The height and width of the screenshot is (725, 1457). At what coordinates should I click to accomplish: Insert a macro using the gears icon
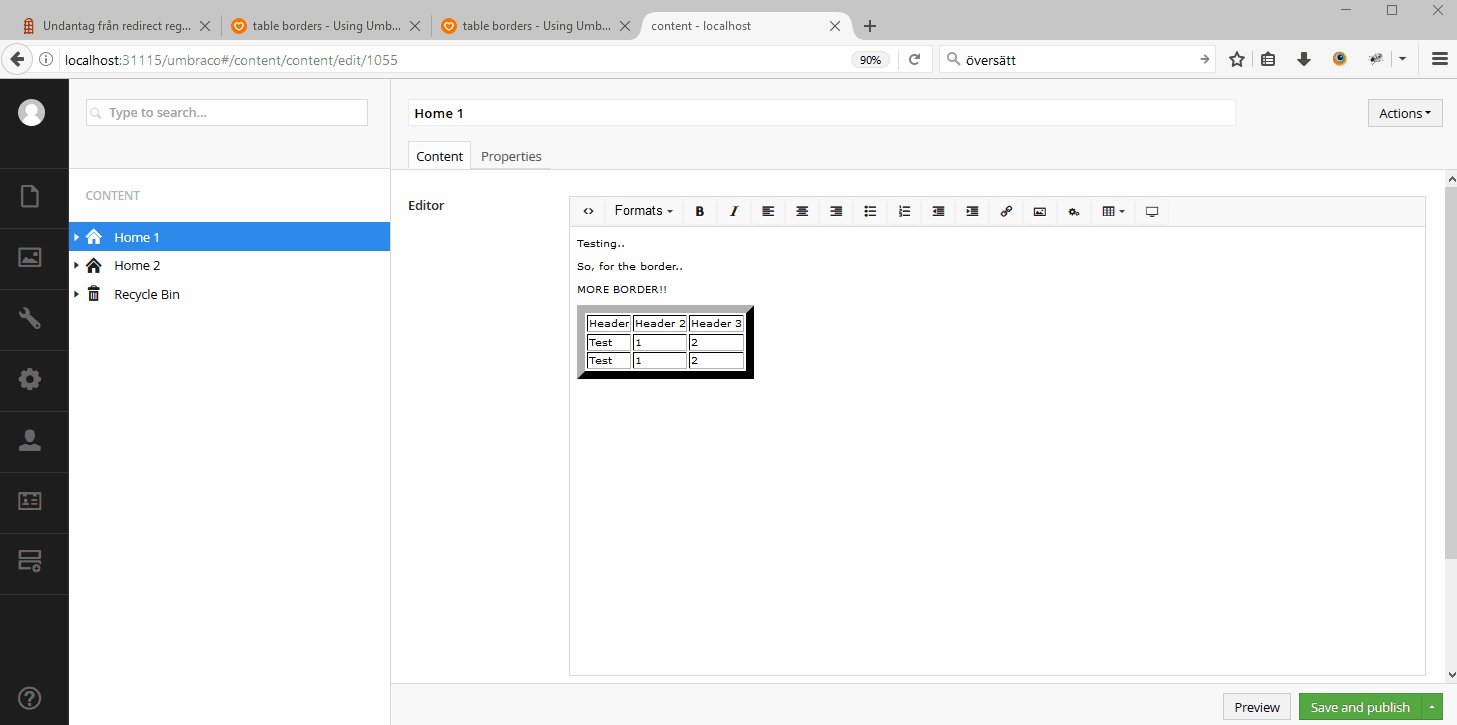point(1074,211)
